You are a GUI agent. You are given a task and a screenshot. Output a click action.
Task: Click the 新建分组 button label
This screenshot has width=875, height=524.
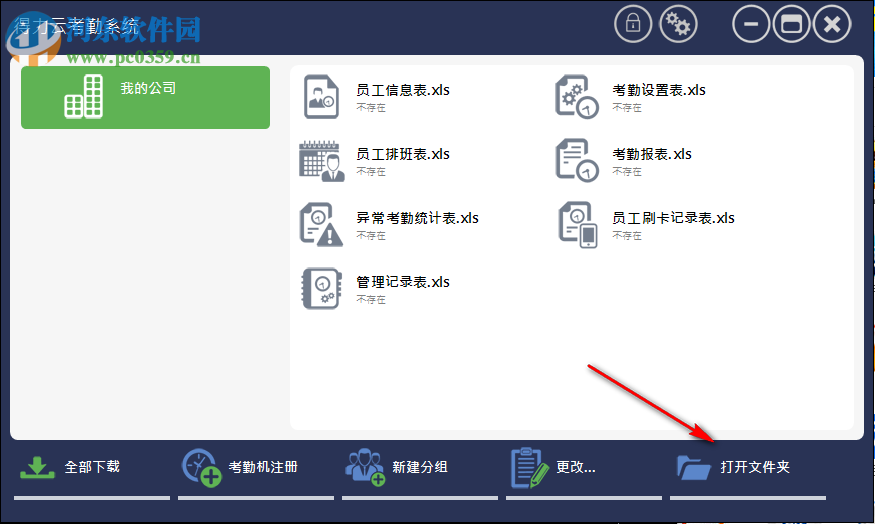(420, 467)
